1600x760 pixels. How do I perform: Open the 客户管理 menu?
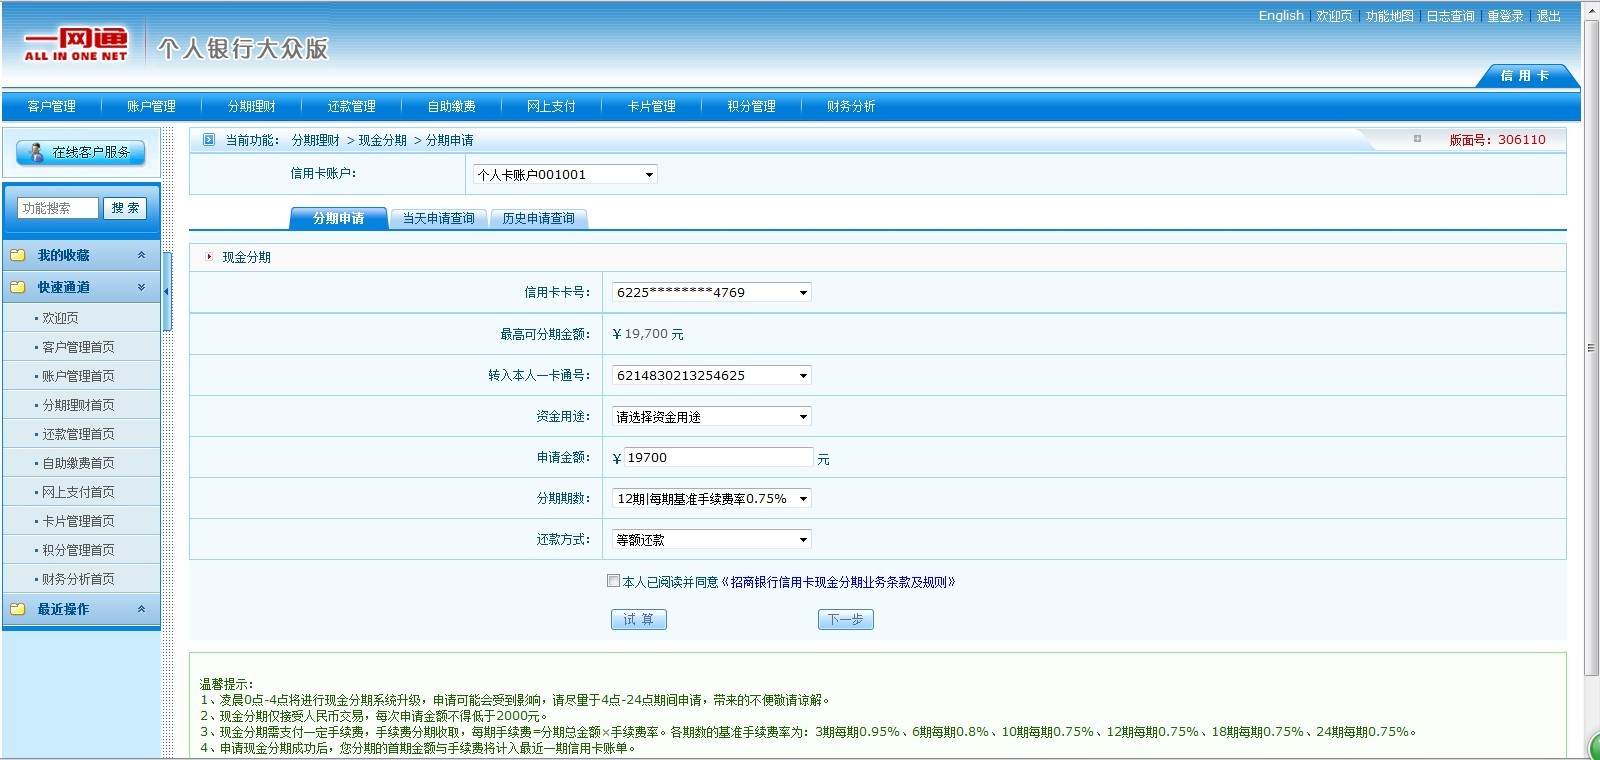pos(52,106)
